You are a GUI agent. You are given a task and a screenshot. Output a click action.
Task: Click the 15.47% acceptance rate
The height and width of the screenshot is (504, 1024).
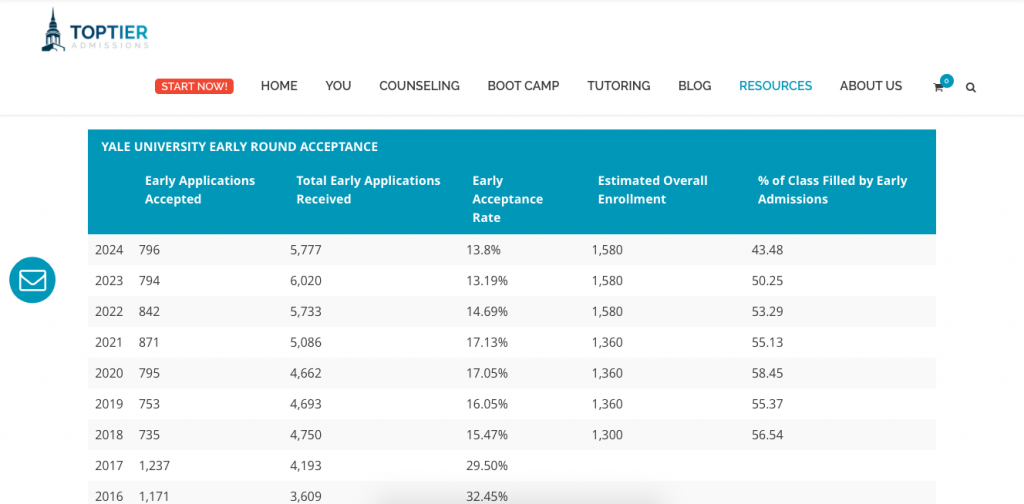point(487,435)
